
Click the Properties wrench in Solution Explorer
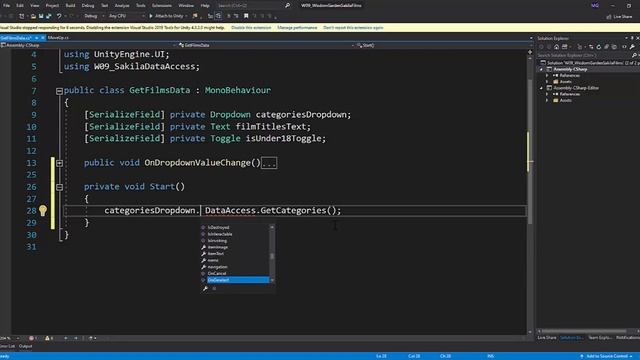(x=632, y=47)
